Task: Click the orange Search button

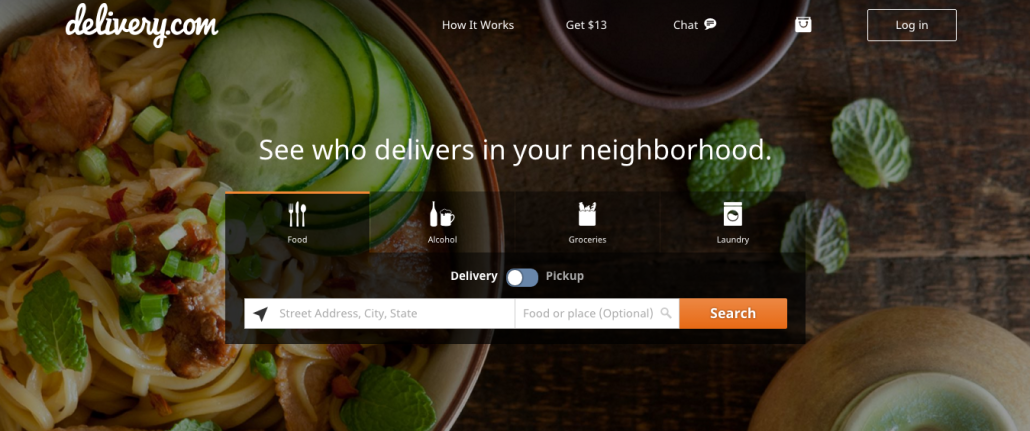Action: (x=733, y=313)
